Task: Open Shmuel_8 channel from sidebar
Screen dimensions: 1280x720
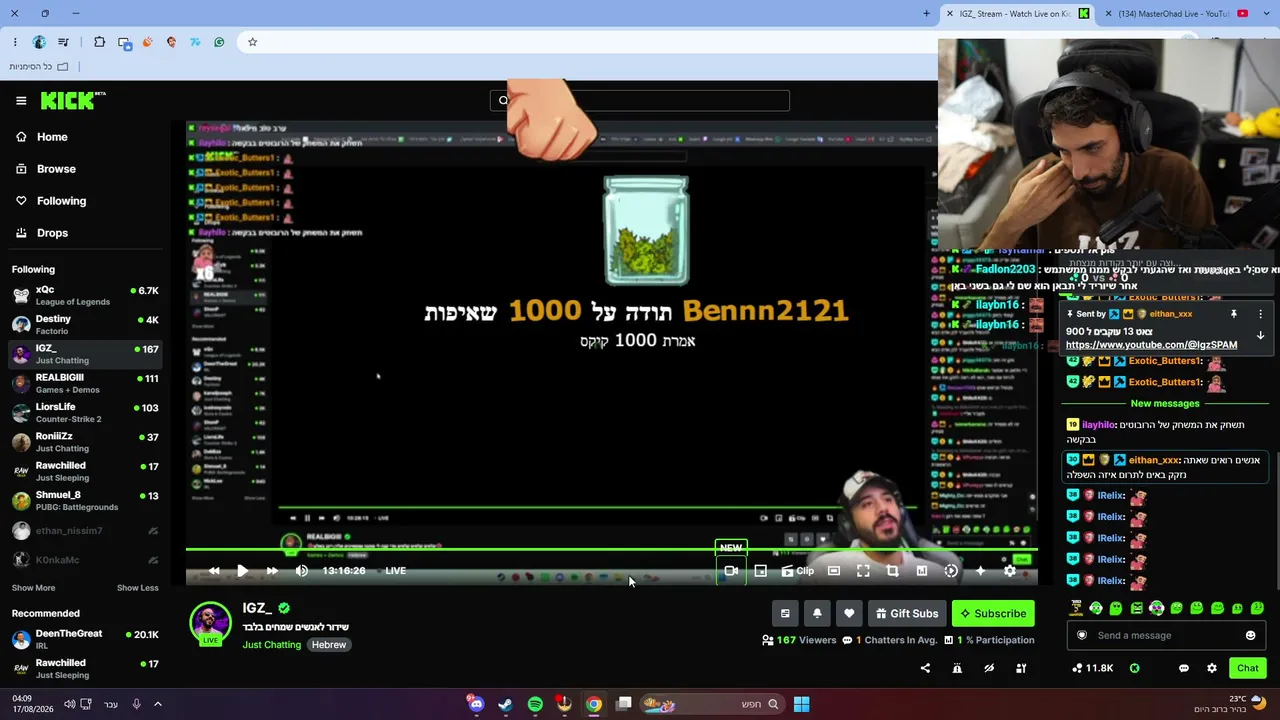Action: click(x=85, y=500)
